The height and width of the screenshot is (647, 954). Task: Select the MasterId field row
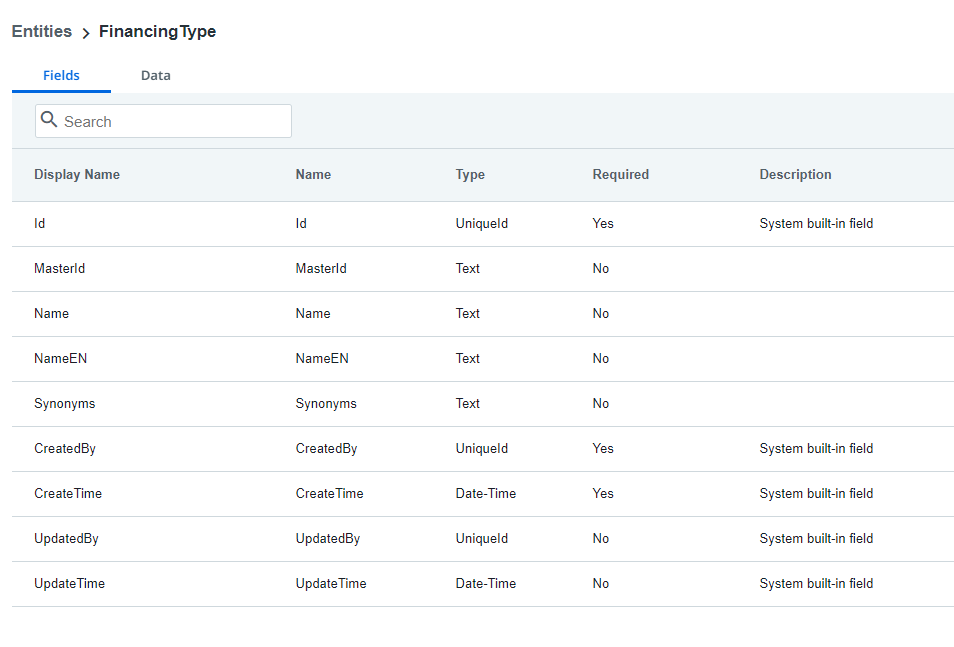(483, 269)
